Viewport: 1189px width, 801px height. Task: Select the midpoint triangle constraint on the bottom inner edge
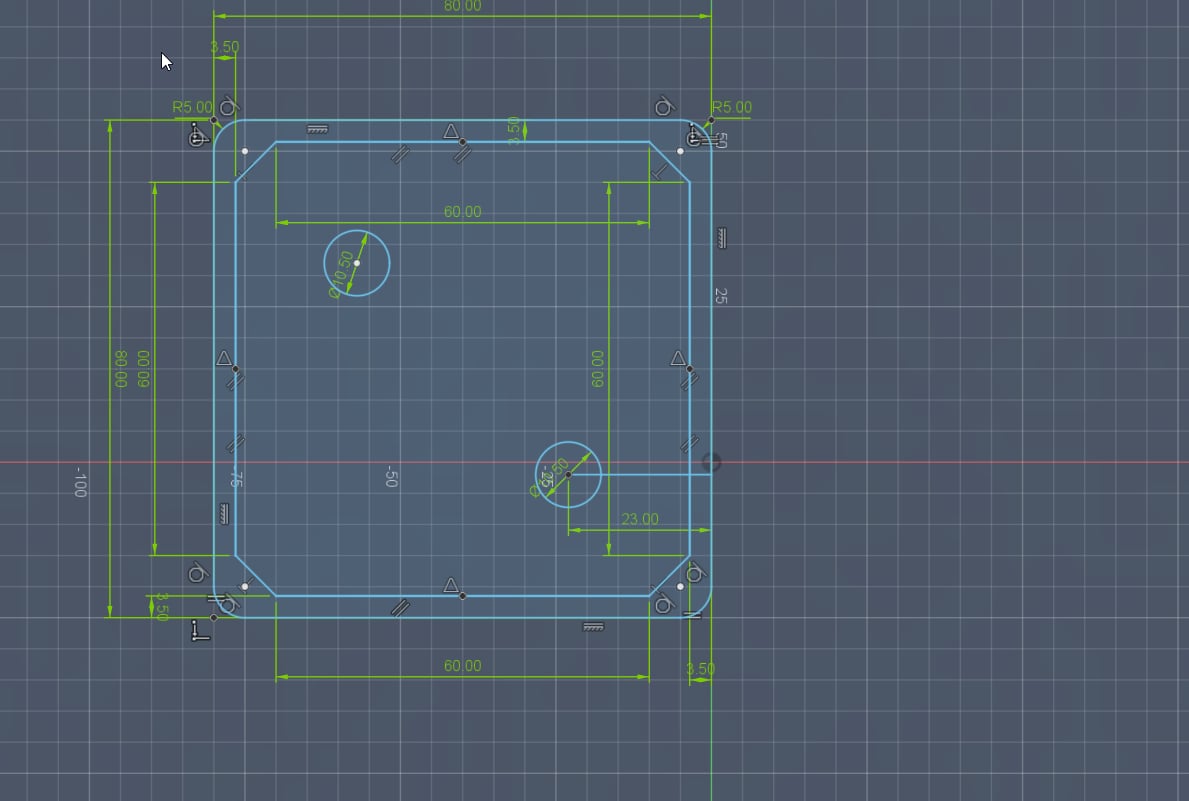pos(450,586)
